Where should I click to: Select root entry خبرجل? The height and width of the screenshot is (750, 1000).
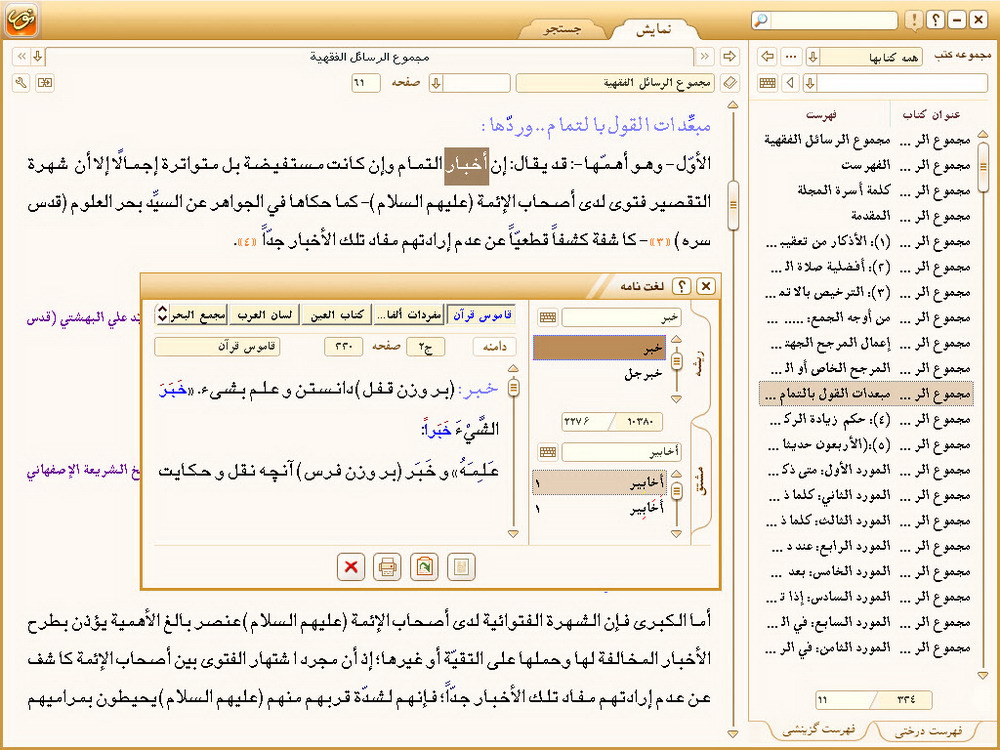[x=601, y=374]
